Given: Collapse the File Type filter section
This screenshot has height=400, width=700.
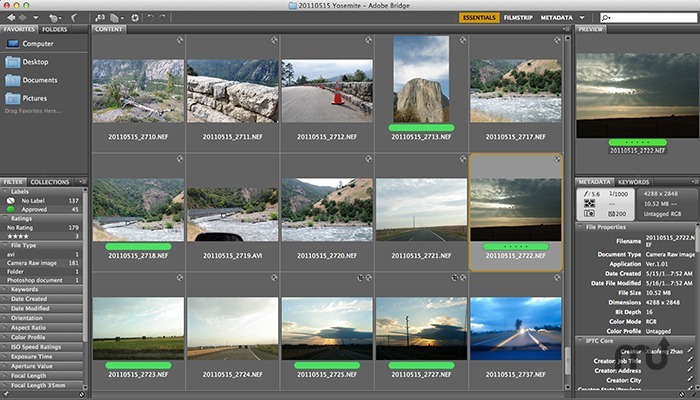Looking at the screenshot, I should [x=6, y=246].
